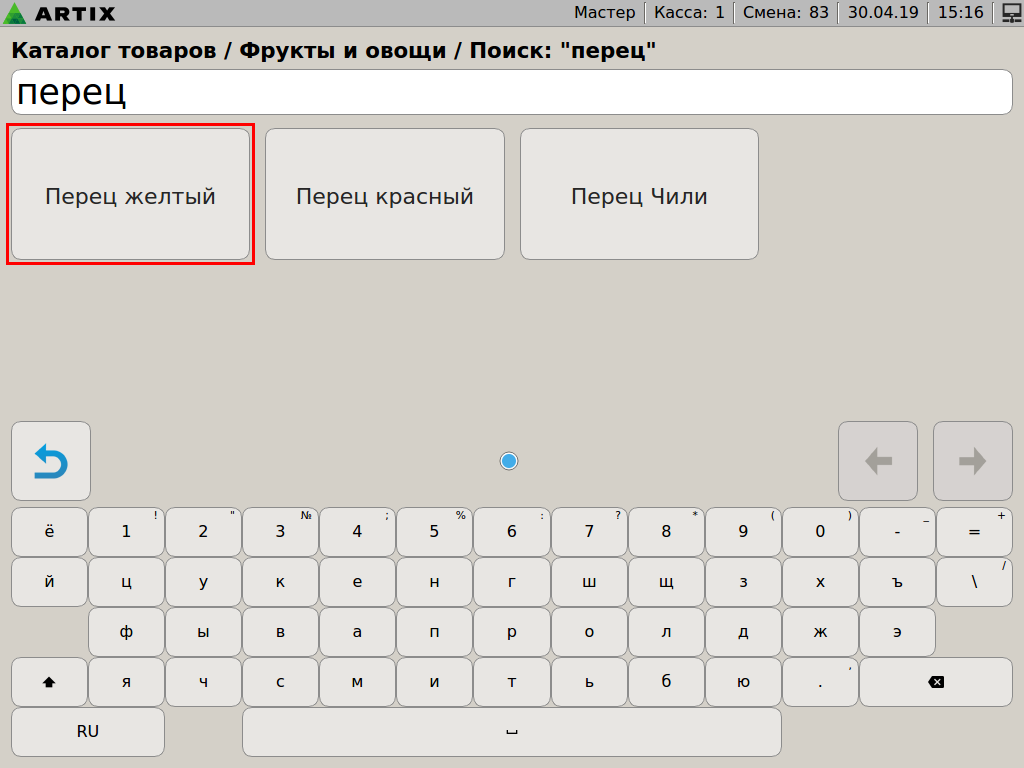This screenshot has height=768, width=1024.
Task: Click the left arrow page button
Action: pos(877,461)
